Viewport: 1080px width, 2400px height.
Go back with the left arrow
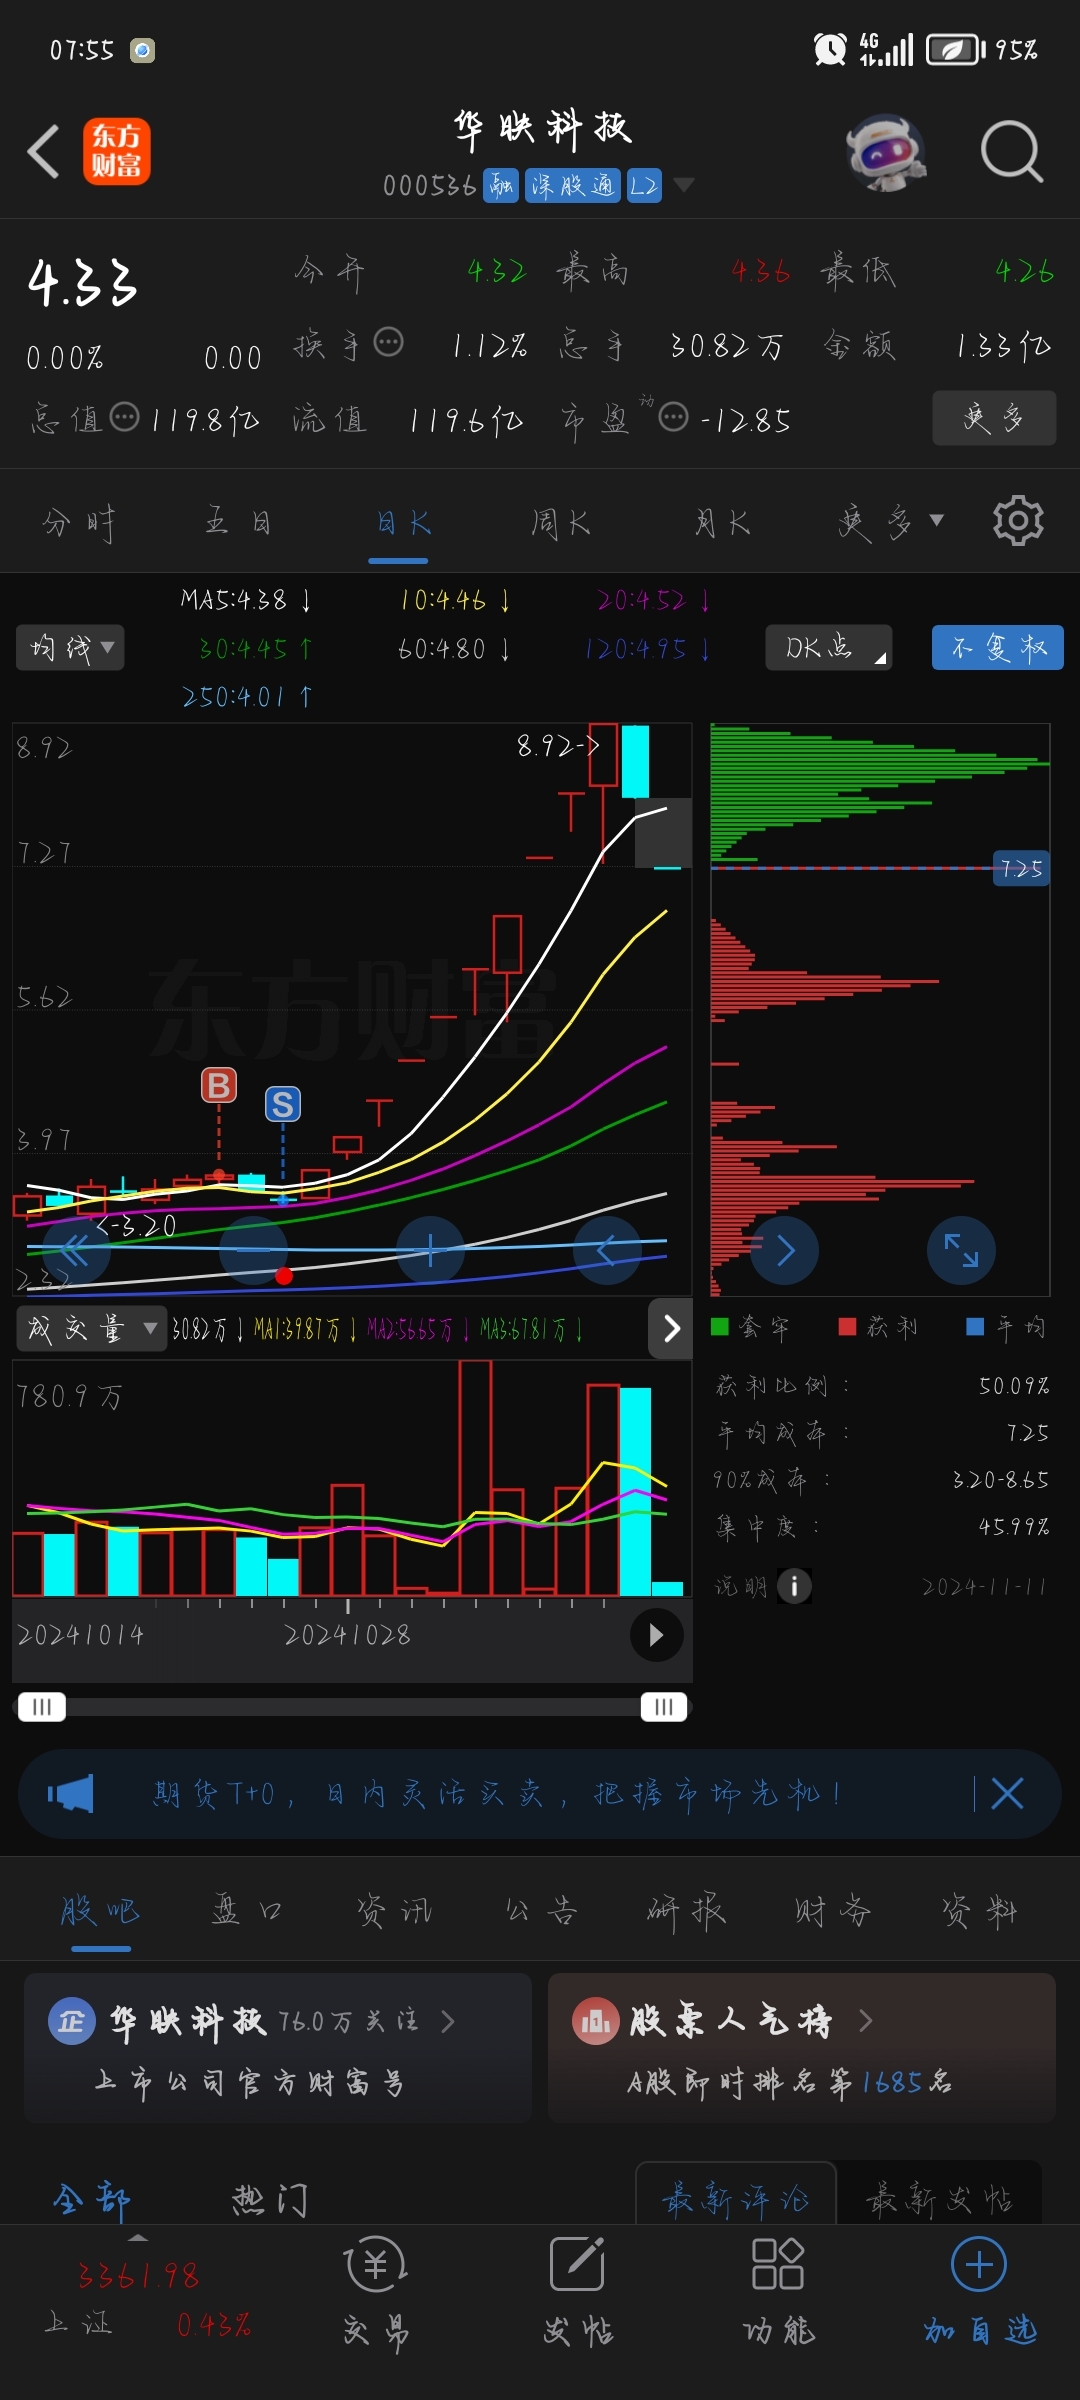[x=44, y=152]
